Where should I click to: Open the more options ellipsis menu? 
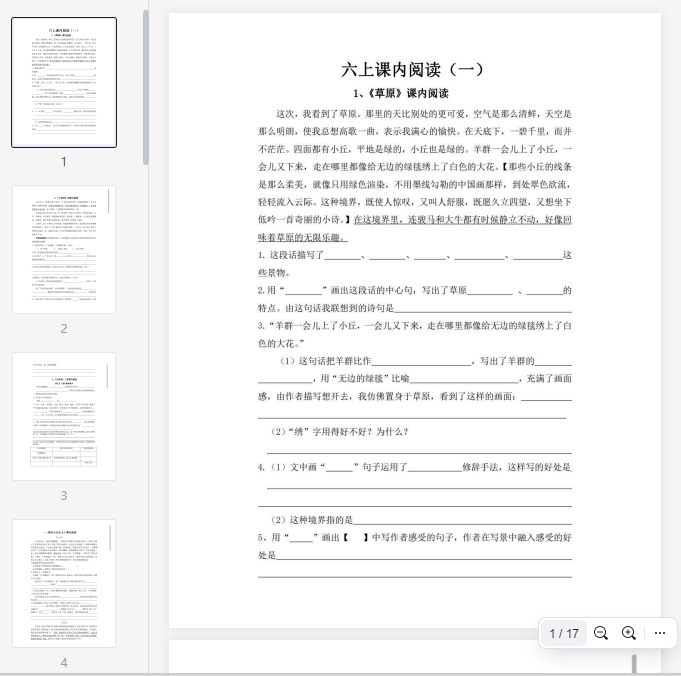pos(659,633)
